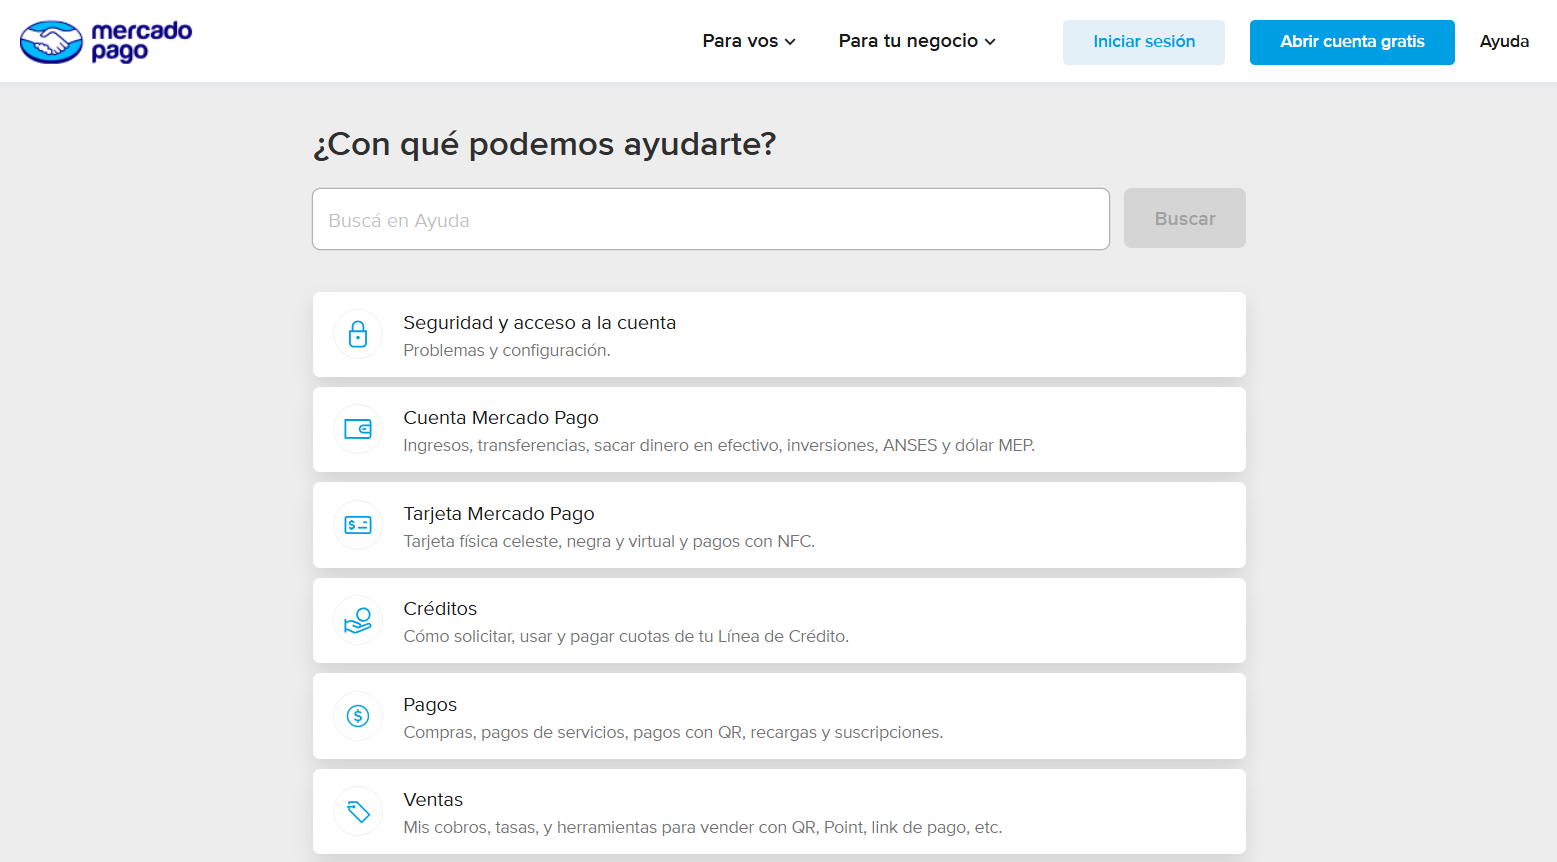Click Abrir cuenta gratis button
The height and width of the screenshot is (862, 1557).
[1352, 42]
